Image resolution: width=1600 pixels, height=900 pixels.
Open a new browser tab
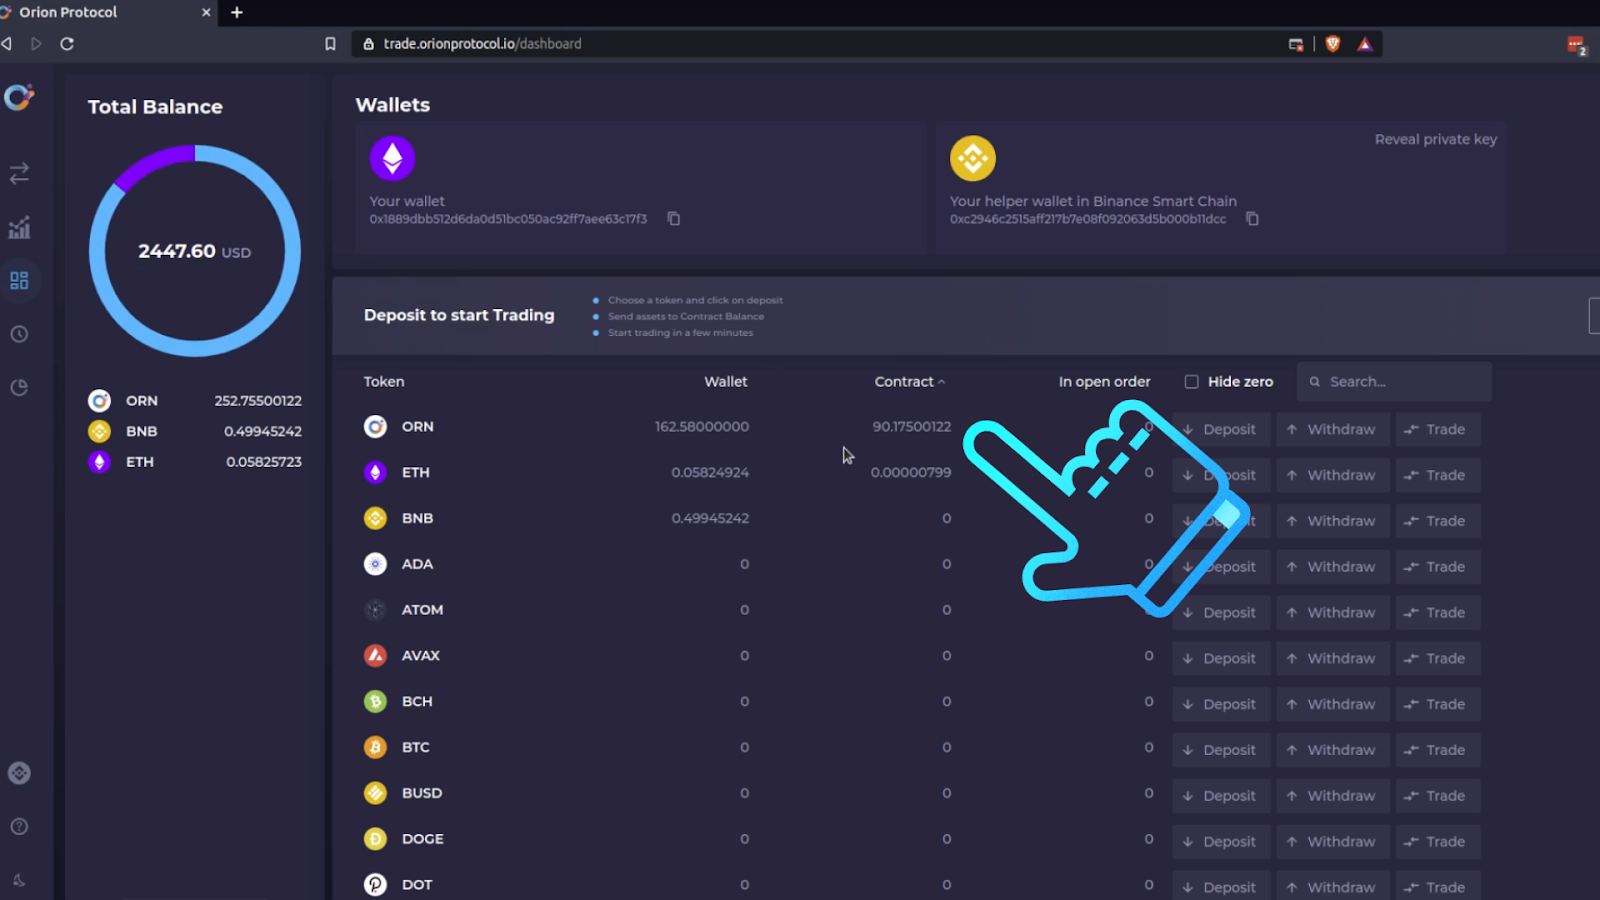pyautogui.click(x=237, y=12)
